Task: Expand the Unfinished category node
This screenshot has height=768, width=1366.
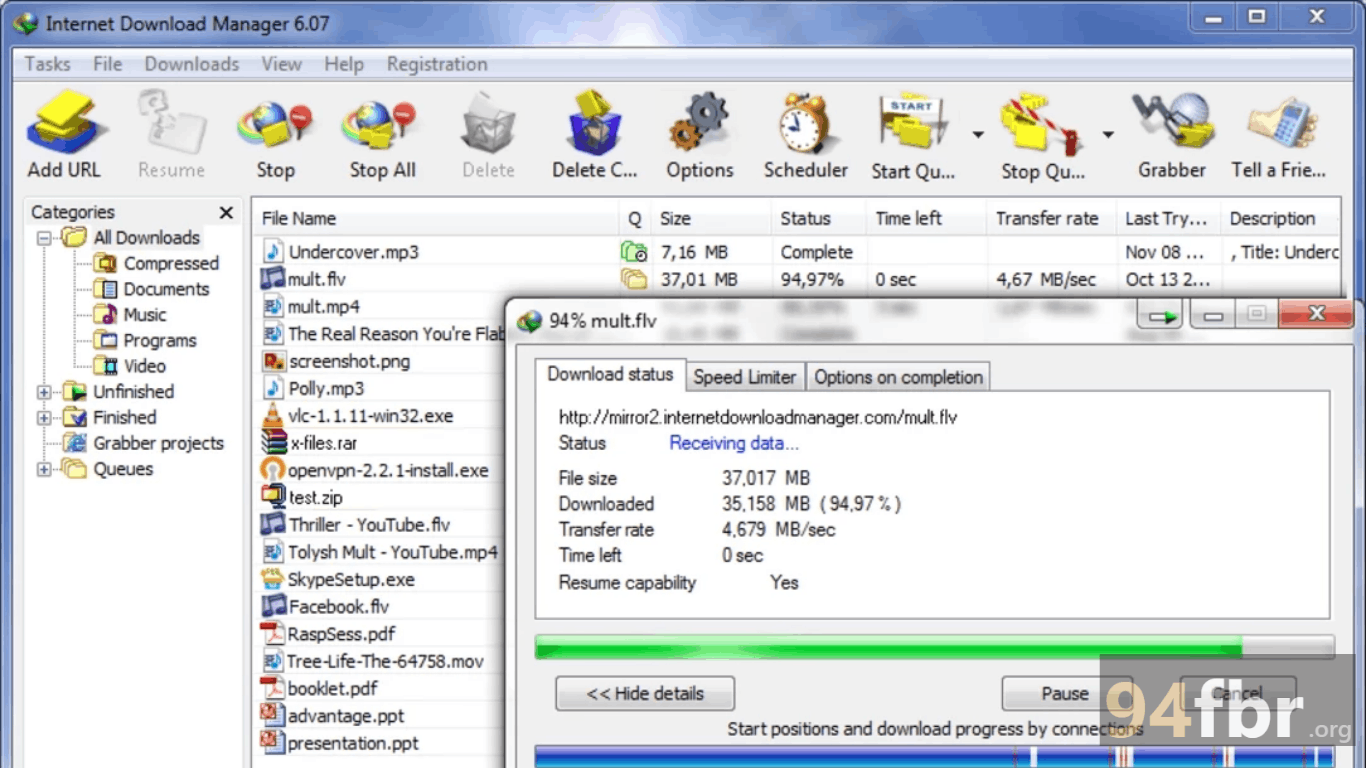Action: coord(44,392)
